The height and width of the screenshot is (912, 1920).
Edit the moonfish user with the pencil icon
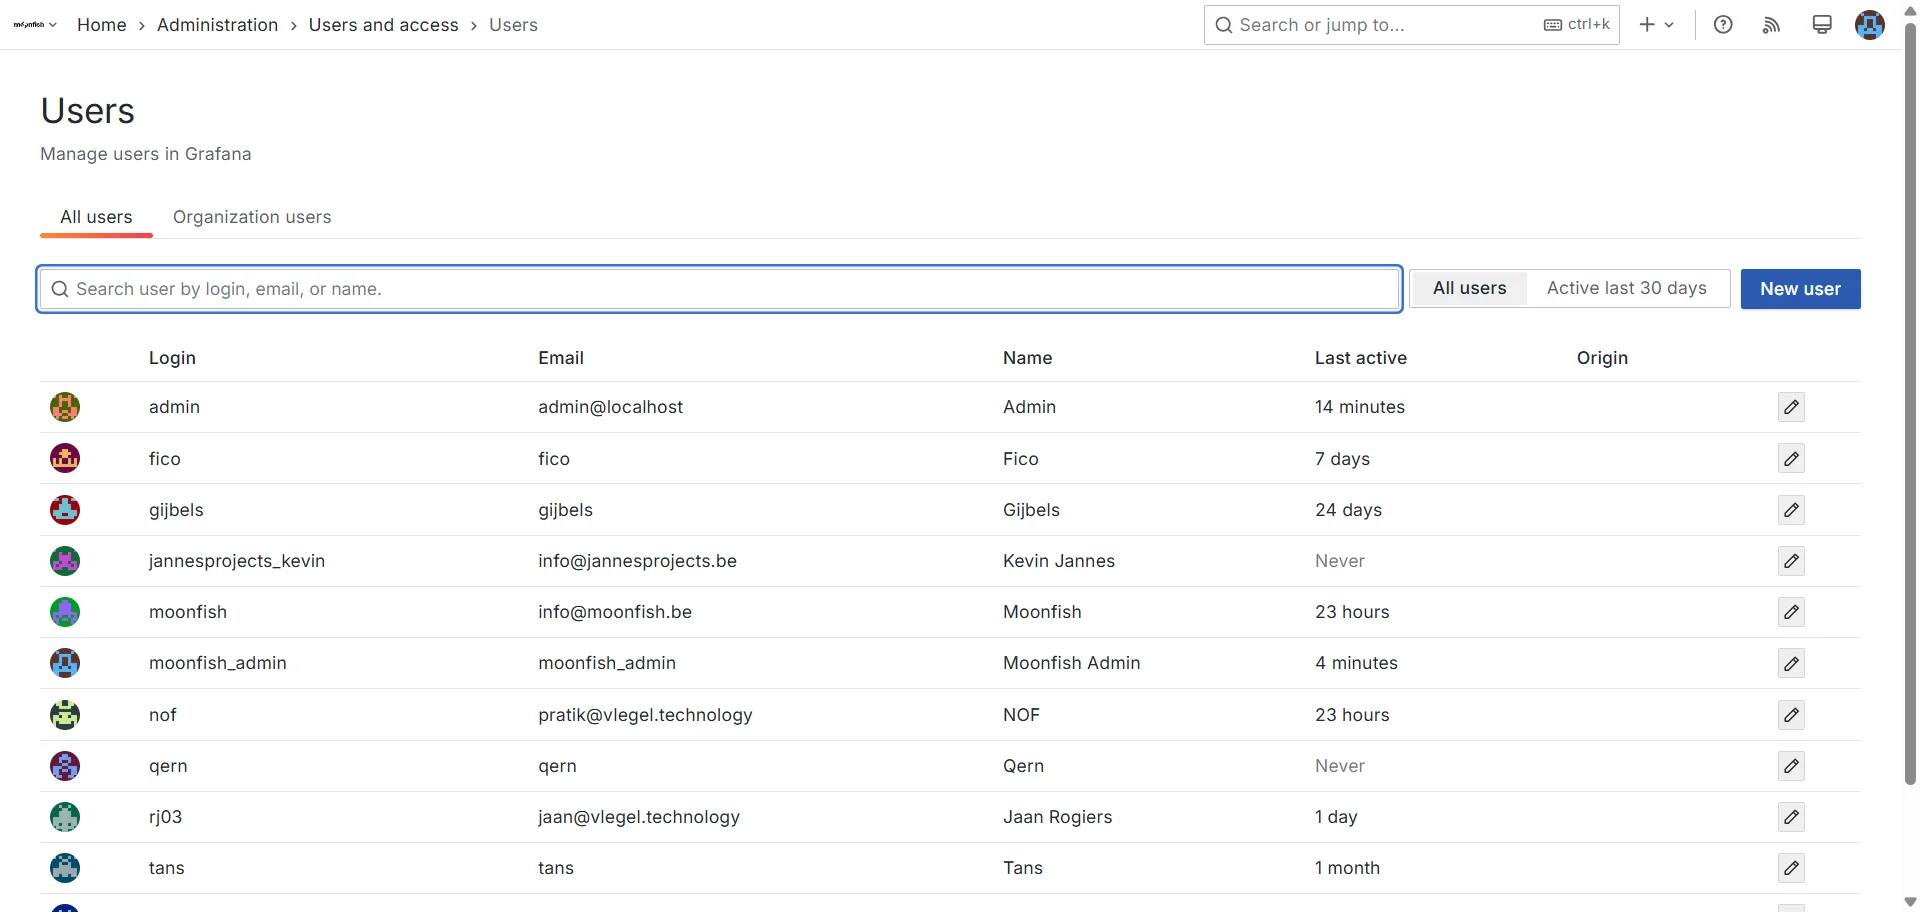pos(1791,612)
